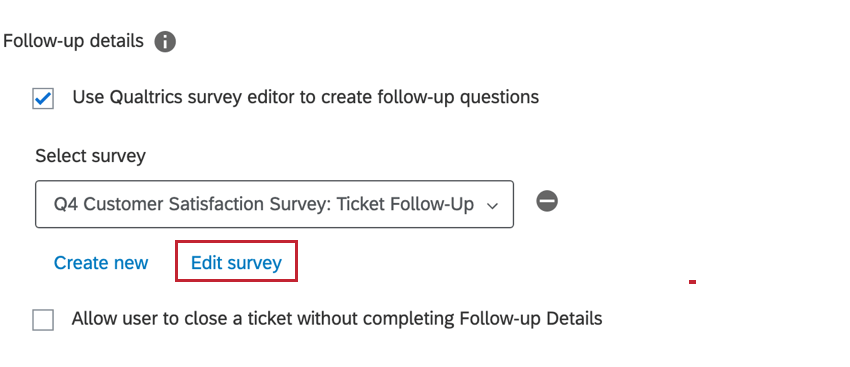This screenshot has height=367, width=850.
Task: Click the dropdown chevron in survey selector
Action: coord(492,206)
